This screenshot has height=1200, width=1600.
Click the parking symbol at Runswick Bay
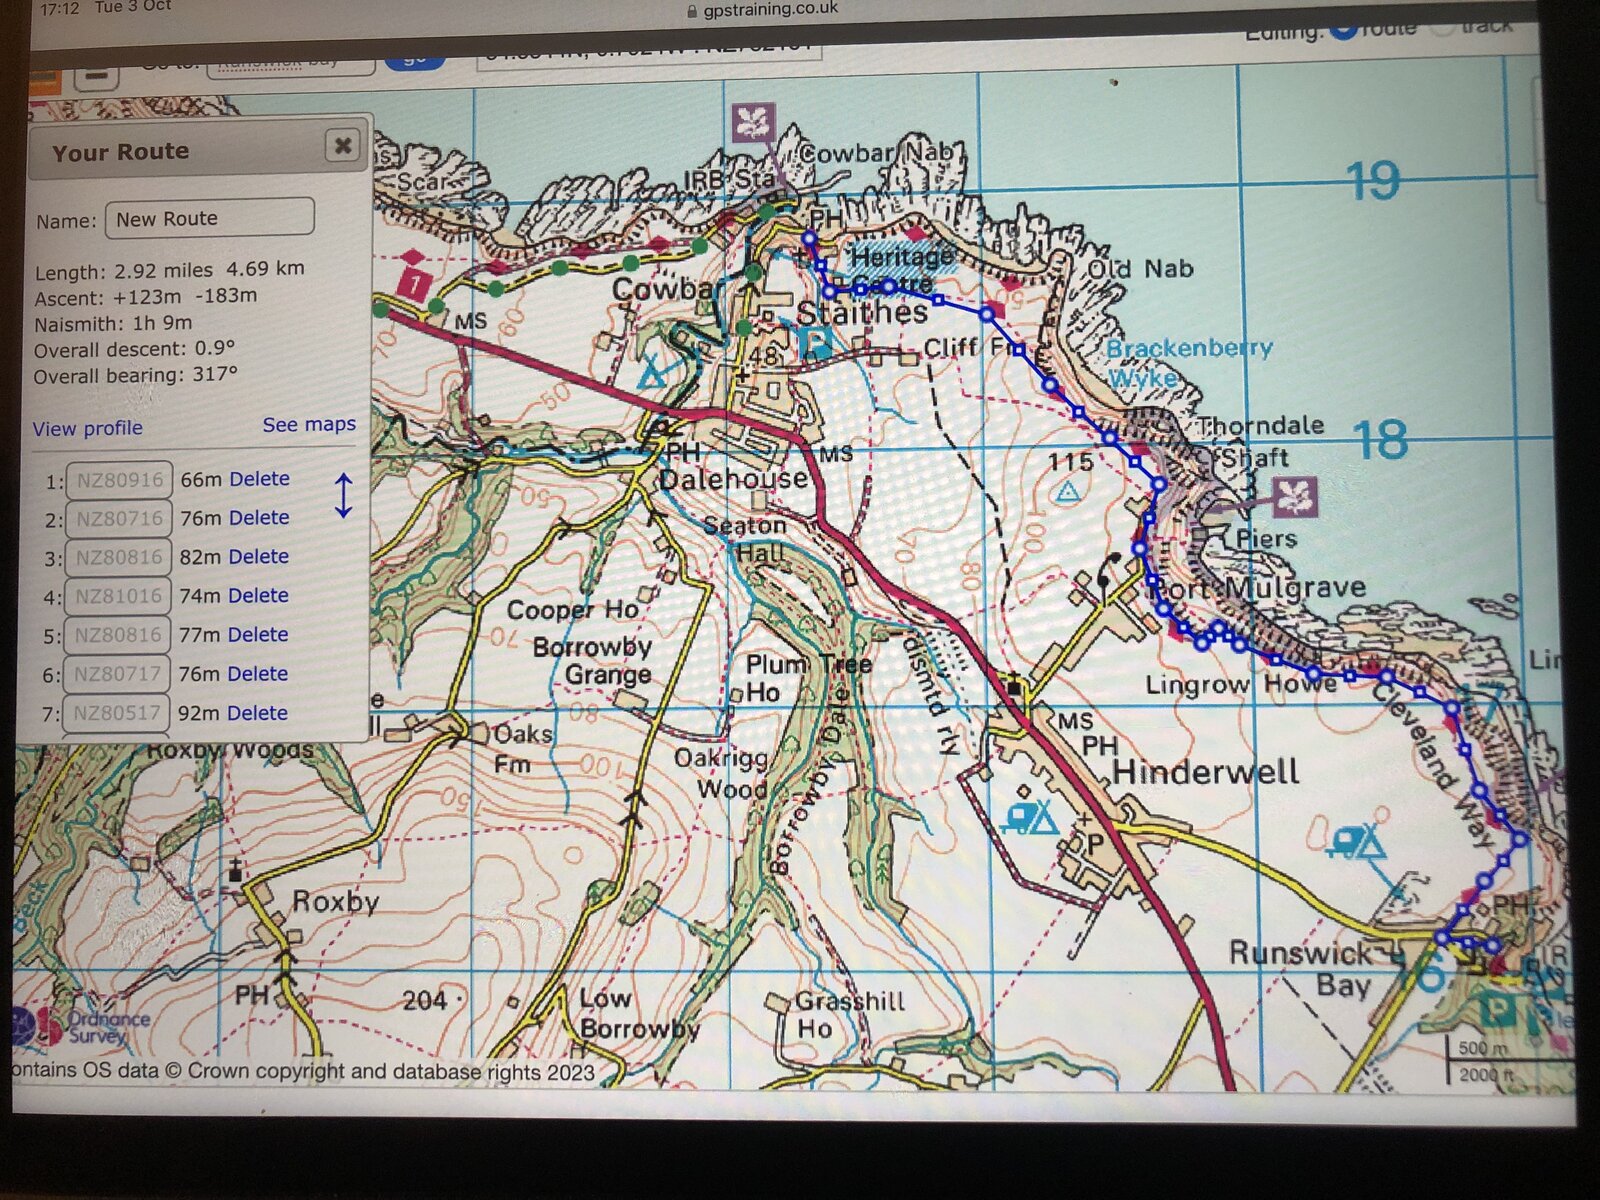pyautogui.click(x=1497, y=1009)
